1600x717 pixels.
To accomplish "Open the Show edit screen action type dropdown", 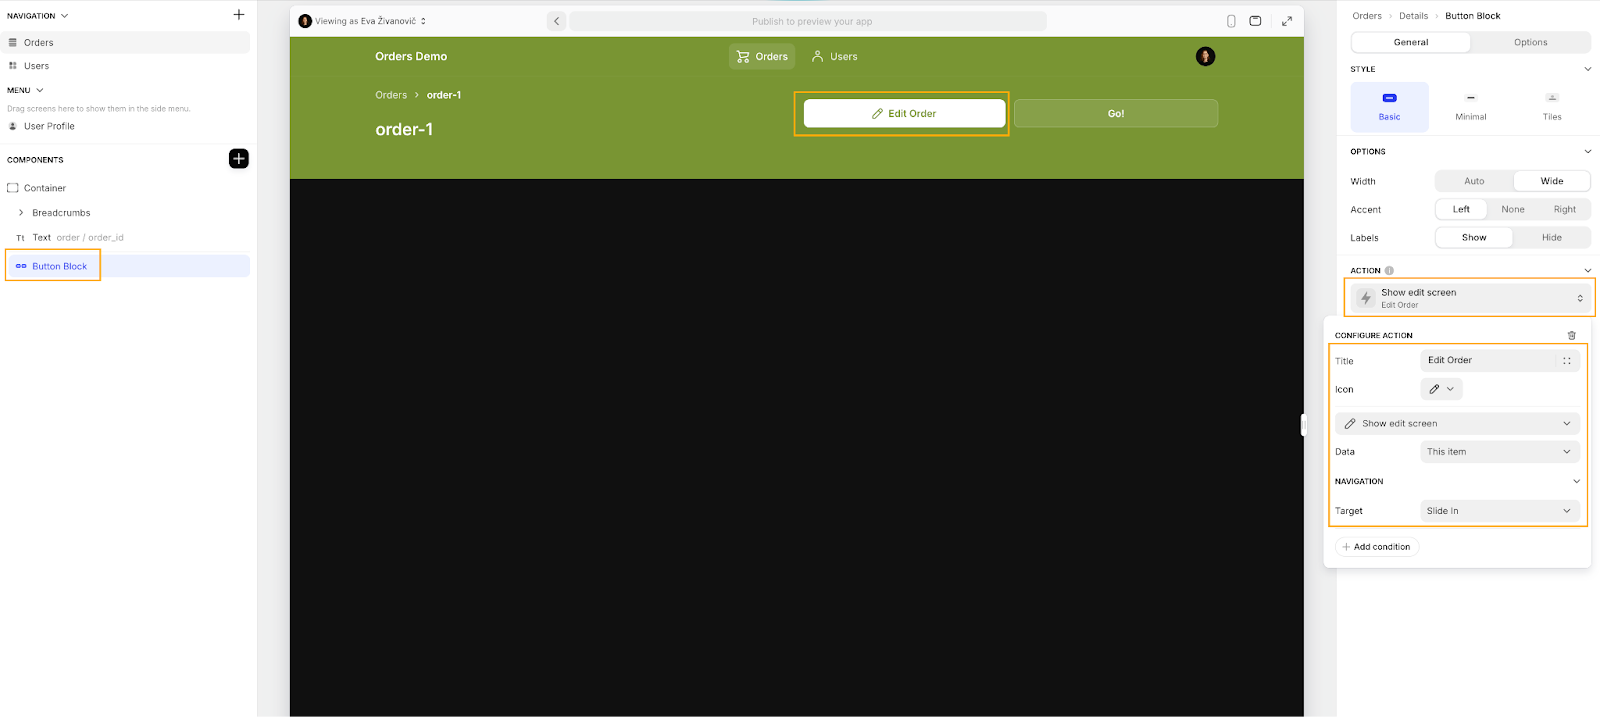I will (x=1458, y=423).
